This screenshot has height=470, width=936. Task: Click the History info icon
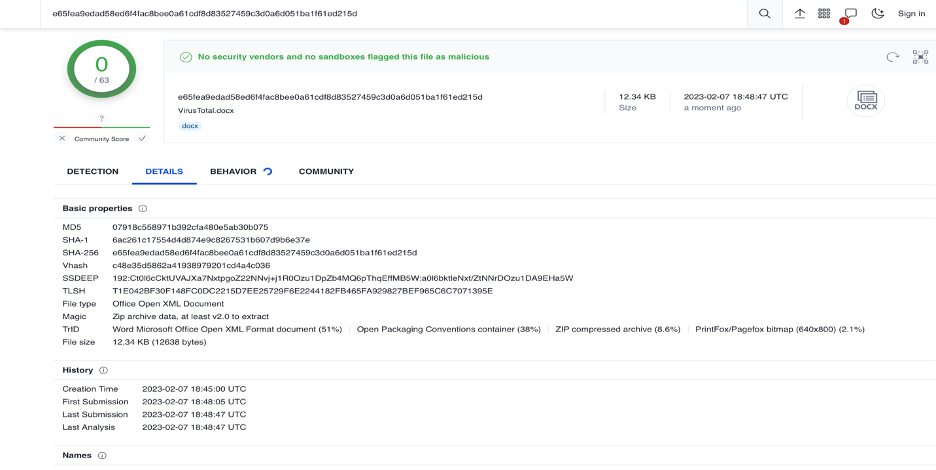[x=103, y=370]
